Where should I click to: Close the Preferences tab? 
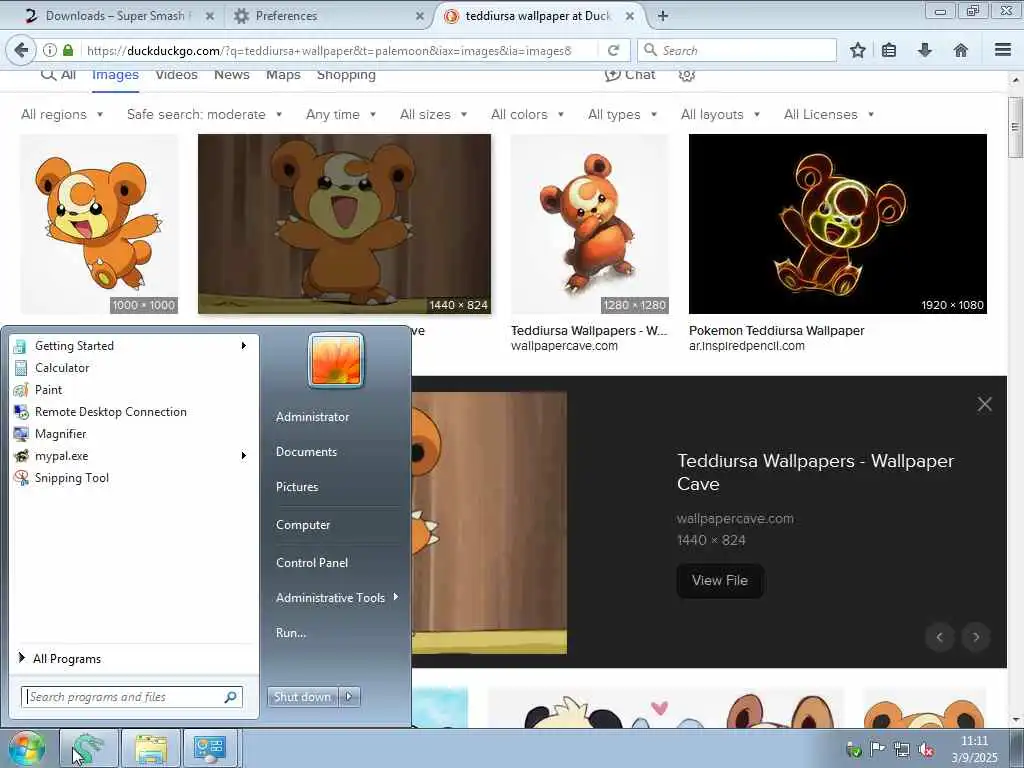tap(420, 16)
